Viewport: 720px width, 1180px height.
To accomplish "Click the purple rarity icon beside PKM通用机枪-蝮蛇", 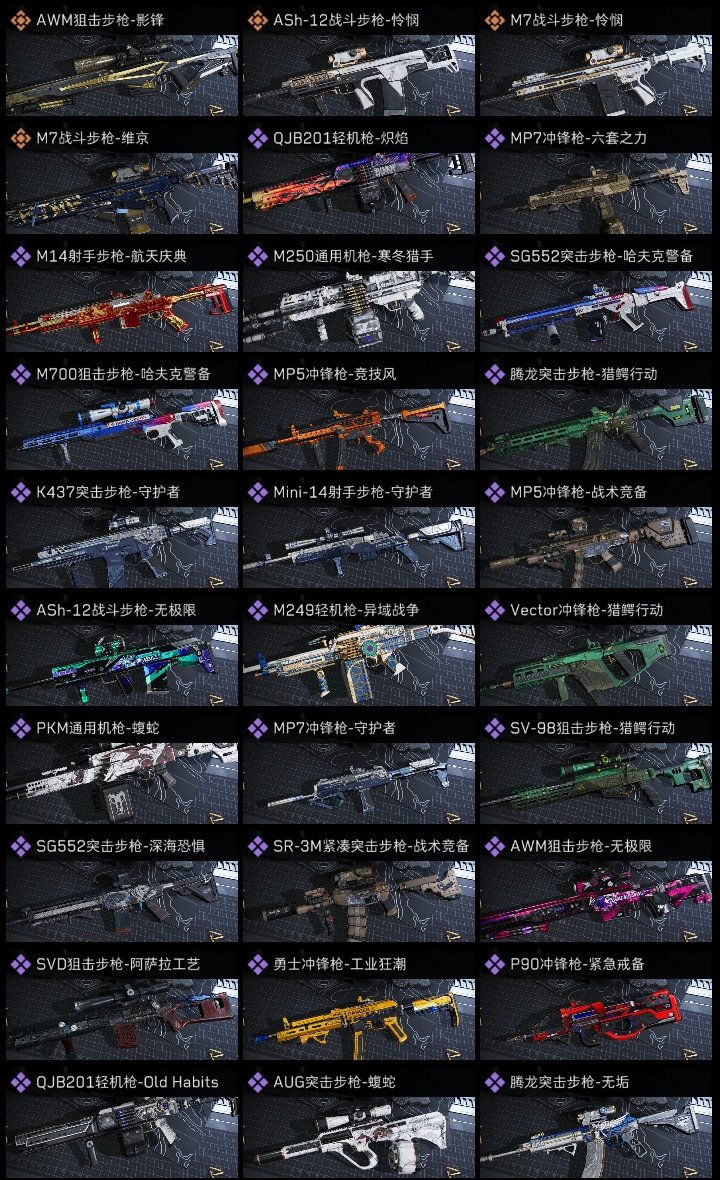I will point(20,728).
